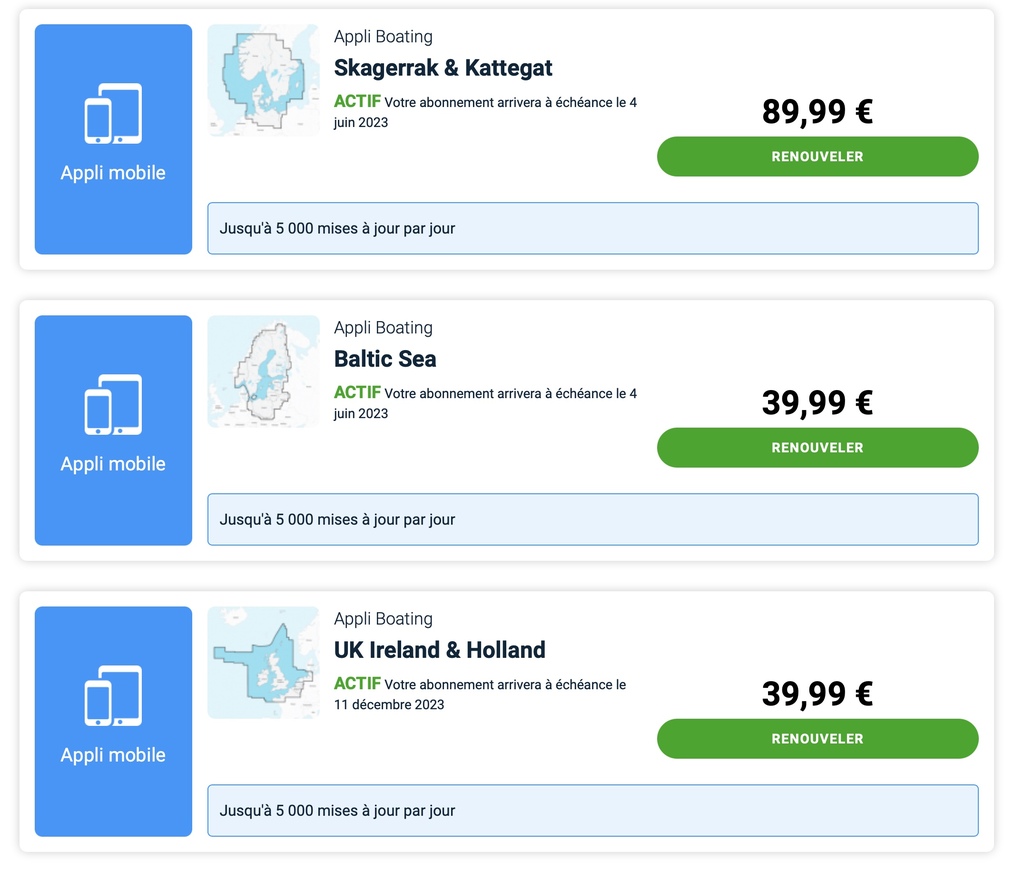This screenshot has width=1024, height=880.
Task: Click the Appli mobile tile for Skagerrak
Action: [x=114, y=139]
